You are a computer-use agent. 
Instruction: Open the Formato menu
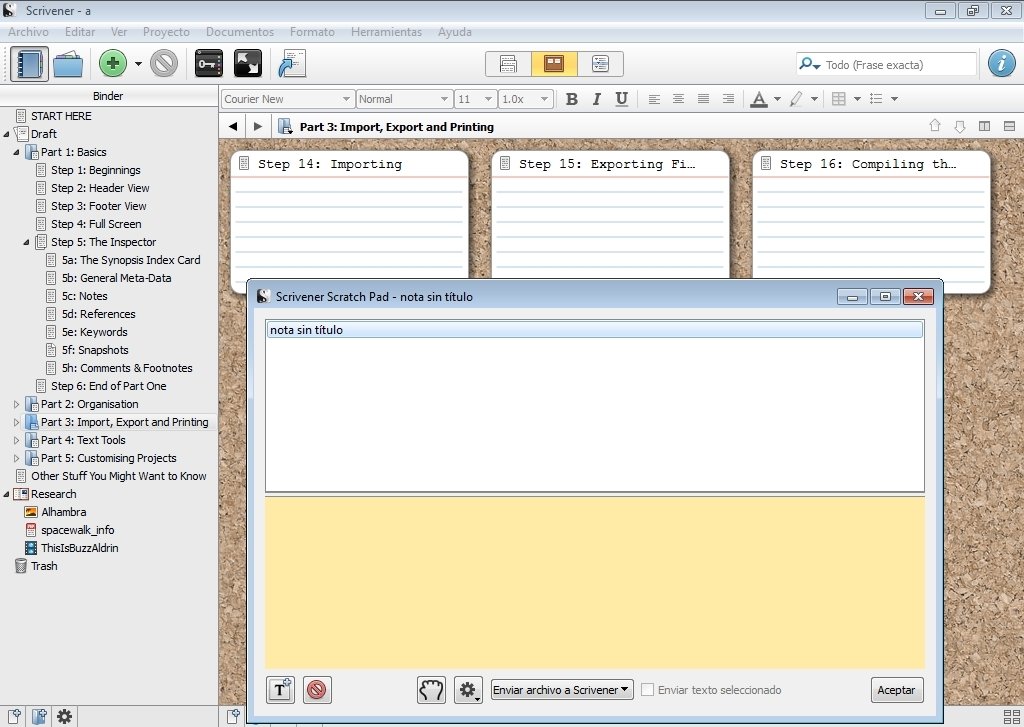(x=312, y=31)
